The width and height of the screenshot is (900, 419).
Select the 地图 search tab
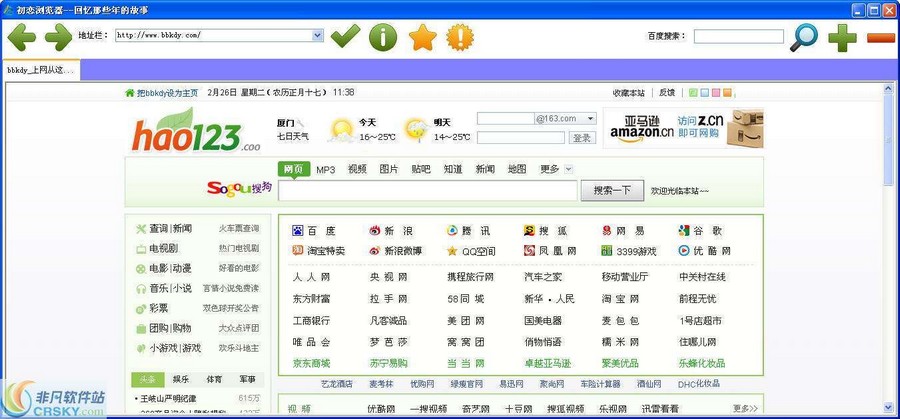click(517, 169)
